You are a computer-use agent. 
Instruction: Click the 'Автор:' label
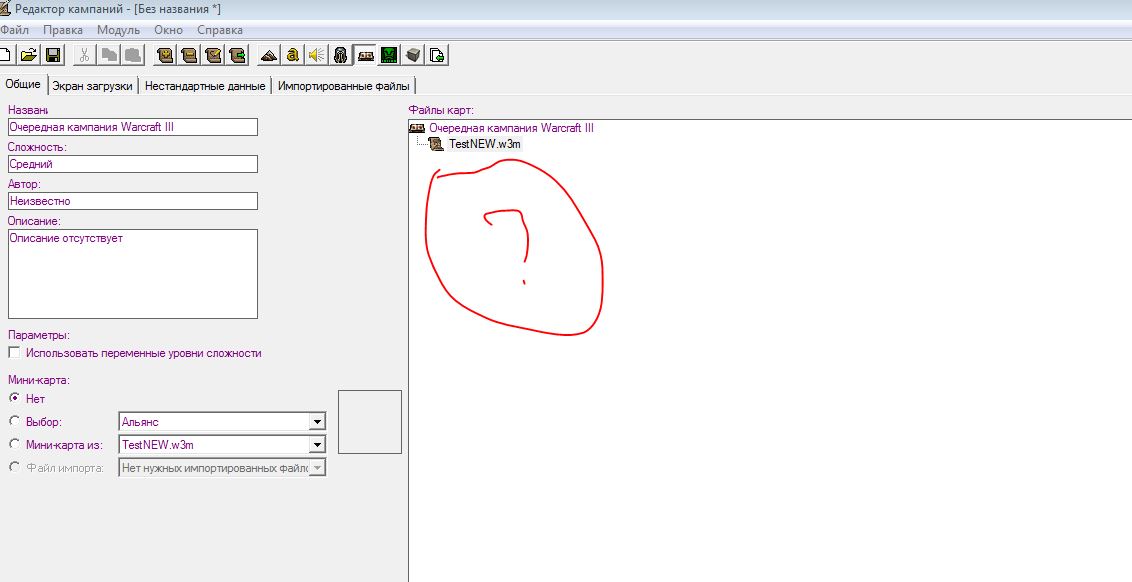(x=24, y=184)
